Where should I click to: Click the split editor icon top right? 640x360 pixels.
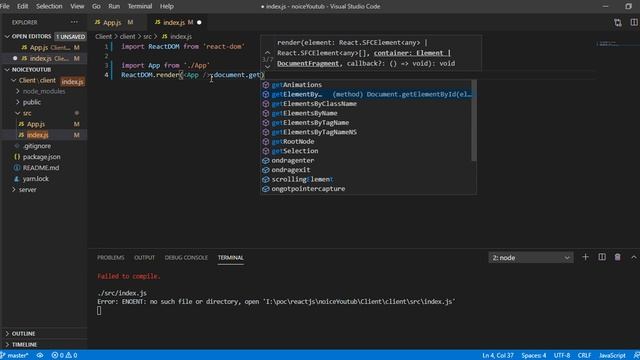[634, 22]
